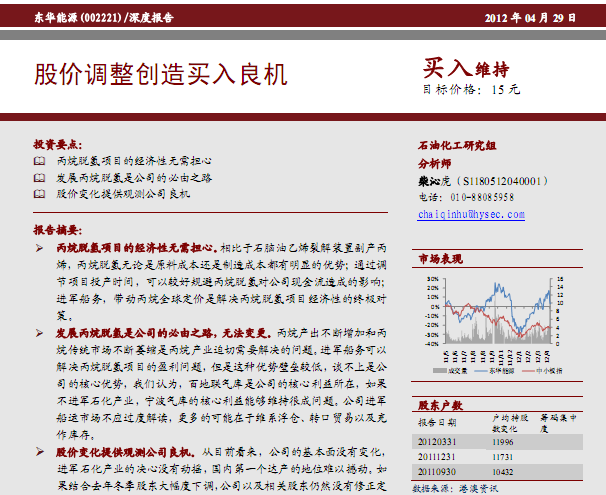Click the first arrow bullet under 报告摘要
This screenshot has height=495, width=606.
[39, 246]
